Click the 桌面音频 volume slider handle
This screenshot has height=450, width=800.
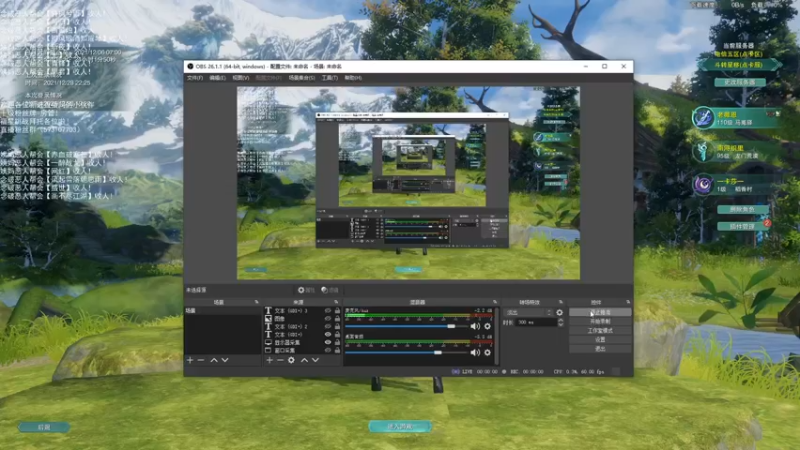pos(438,353)
